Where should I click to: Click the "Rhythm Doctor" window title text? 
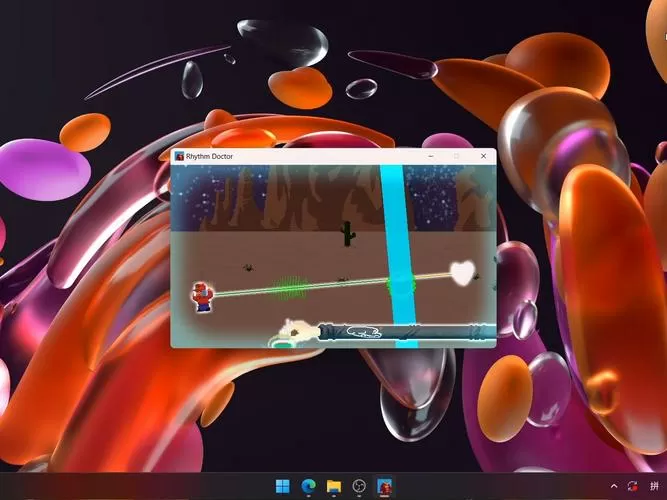[209, 156]
